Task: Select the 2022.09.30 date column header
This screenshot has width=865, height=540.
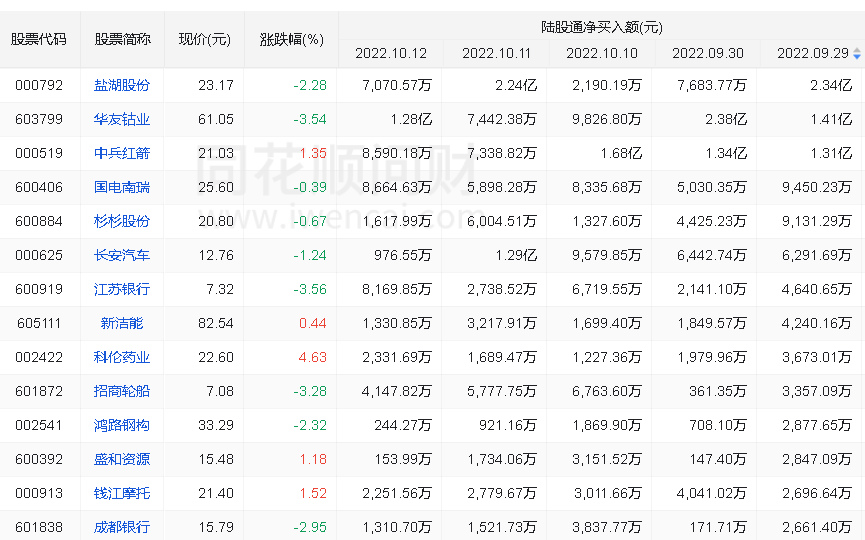Action: coord(708,54)
